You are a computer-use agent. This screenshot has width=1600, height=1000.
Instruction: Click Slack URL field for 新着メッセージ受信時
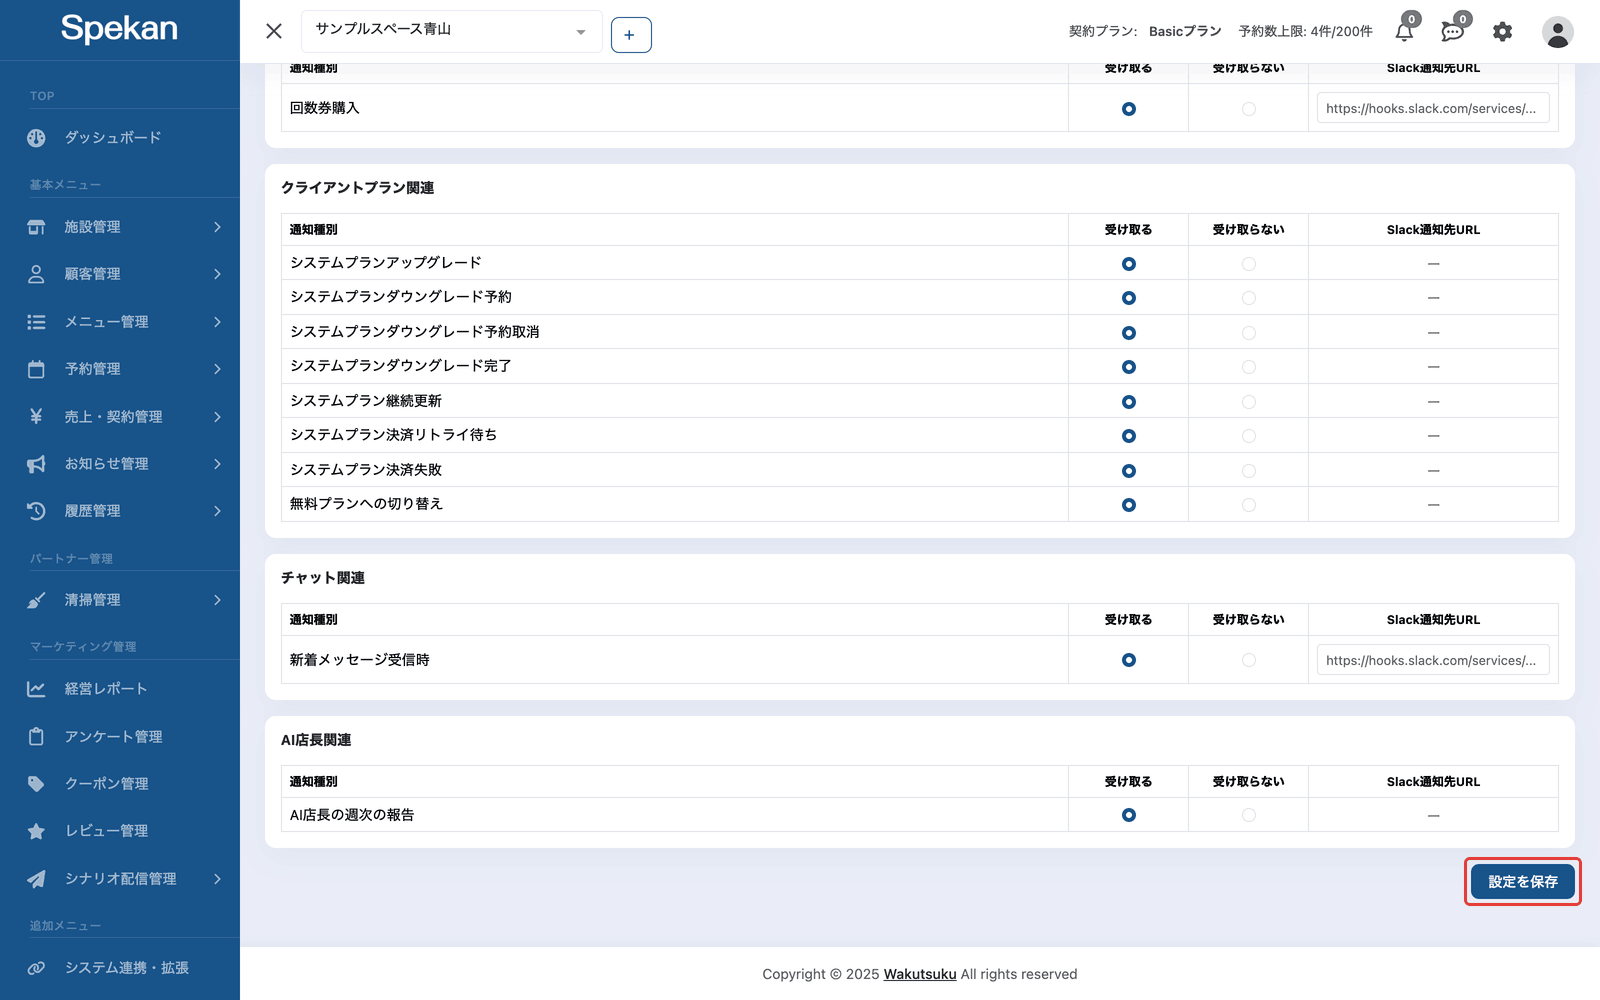1433,660
